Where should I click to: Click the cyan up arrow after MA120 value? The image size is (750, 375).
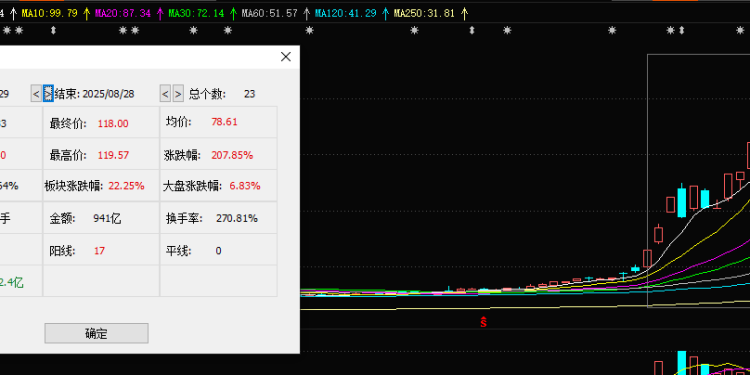[x=386, y=13]
